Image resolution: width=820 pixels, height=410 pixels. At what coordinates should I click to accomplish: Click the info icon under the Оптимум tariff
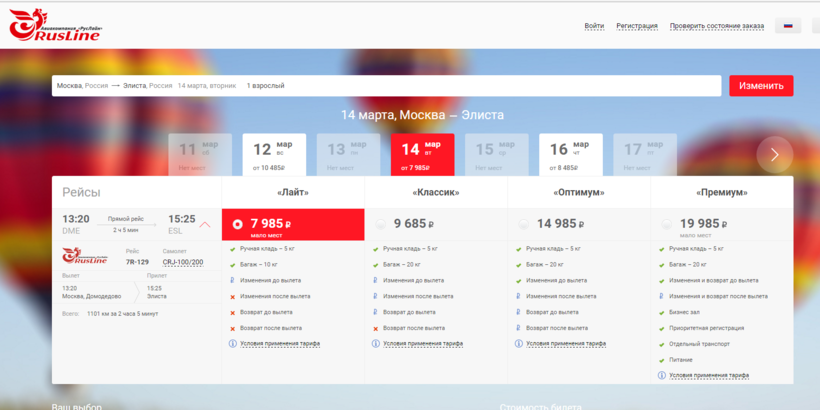click(x=519, y=343)
